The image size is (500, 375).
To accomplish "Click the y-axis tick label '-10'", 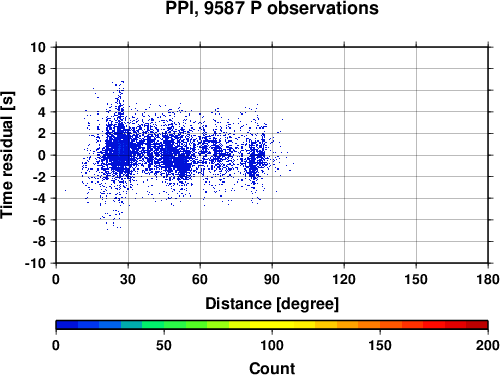I will [36, 263].
